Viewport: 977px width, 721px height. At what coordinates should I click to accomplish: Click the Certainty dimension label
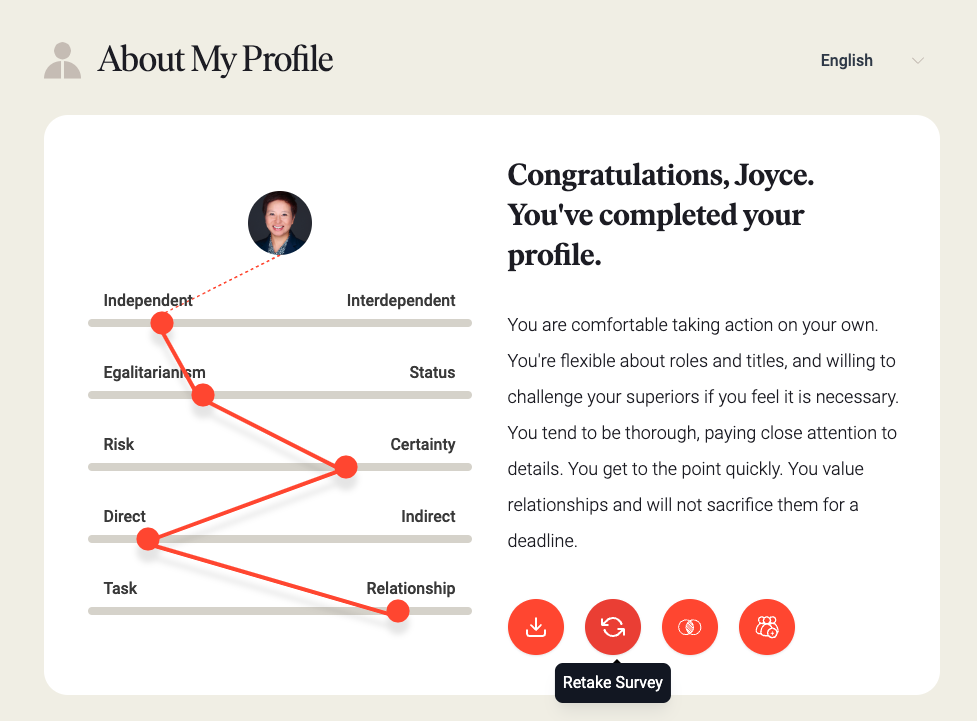[422, 444]
